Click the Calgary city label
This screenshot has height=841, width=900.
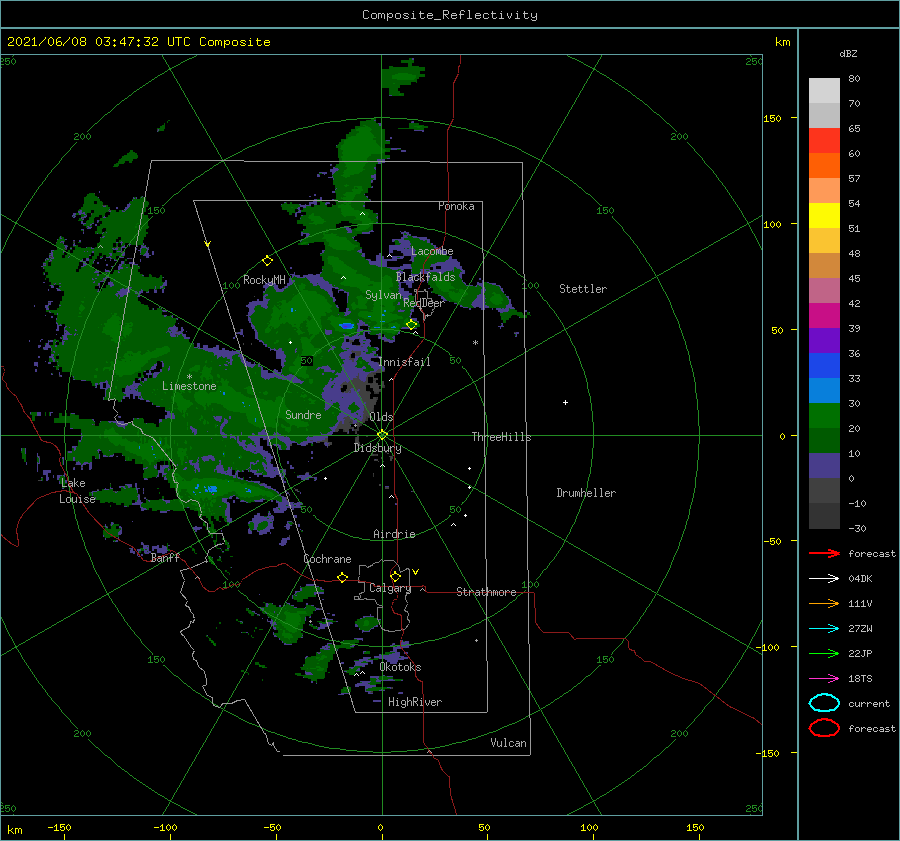tap(390, 588)
